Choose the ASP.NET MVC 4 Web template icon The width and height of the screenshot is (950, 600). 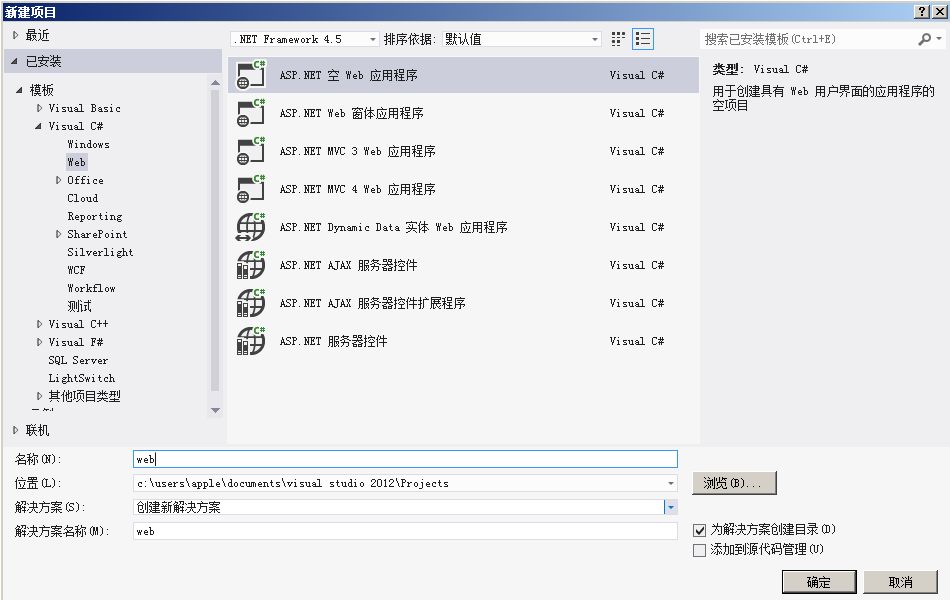coord(251,189)
